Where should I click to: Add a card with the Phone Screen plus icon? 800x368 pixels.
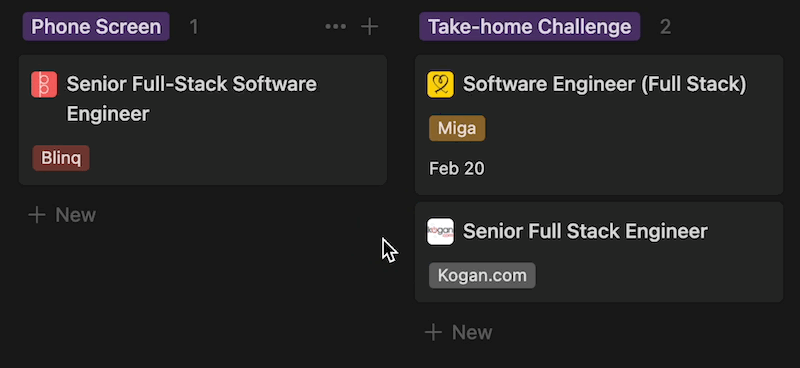point(369,27)
